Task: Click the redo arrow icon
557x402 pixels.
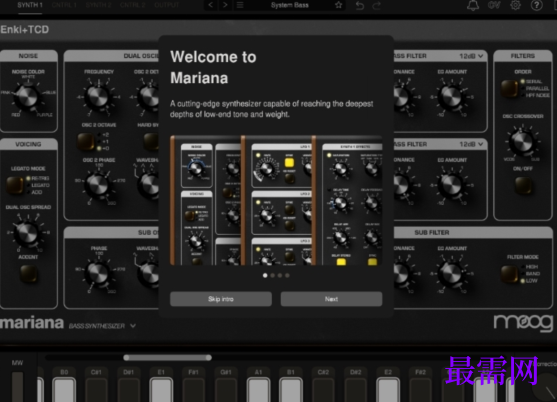Action: 377,5
